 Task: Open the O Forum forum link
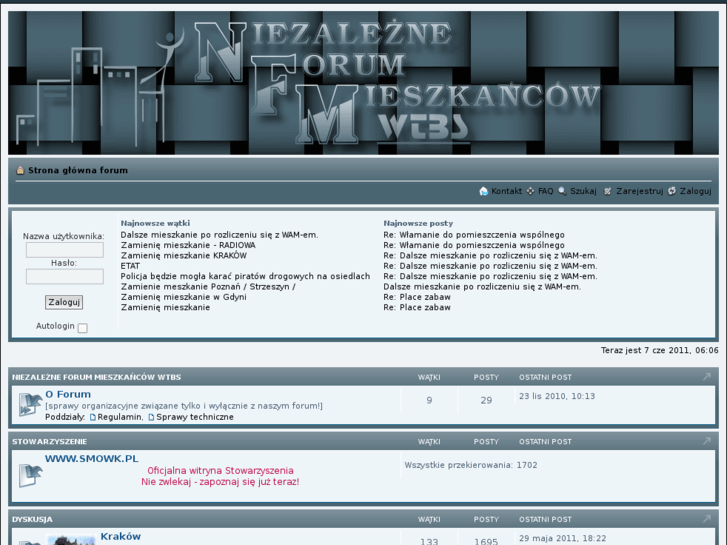click(x=68, y=394)
